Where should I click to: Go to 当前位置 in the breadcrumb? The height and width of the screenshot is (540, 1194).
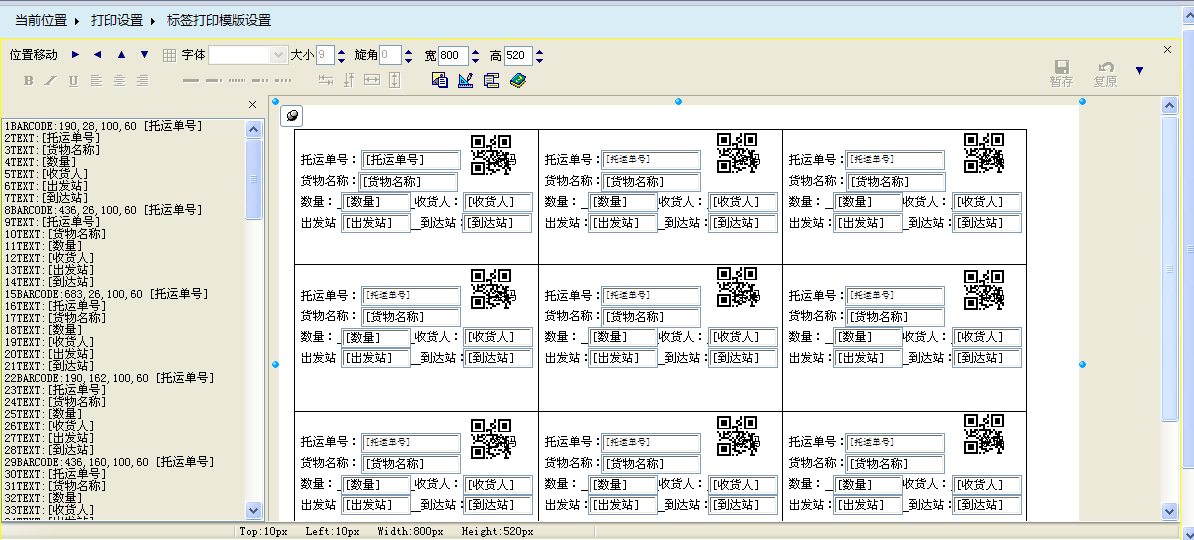click(41, 21)
